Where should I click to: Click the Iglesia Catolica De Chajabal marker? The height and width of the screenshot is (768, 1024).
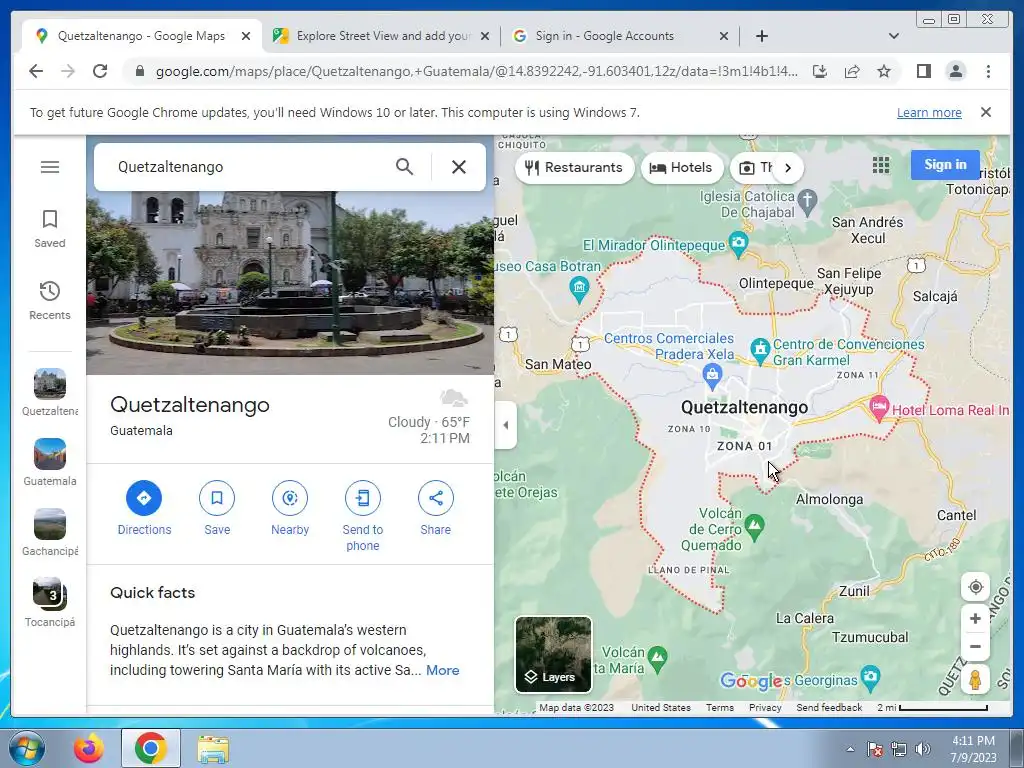coord(807,203)
